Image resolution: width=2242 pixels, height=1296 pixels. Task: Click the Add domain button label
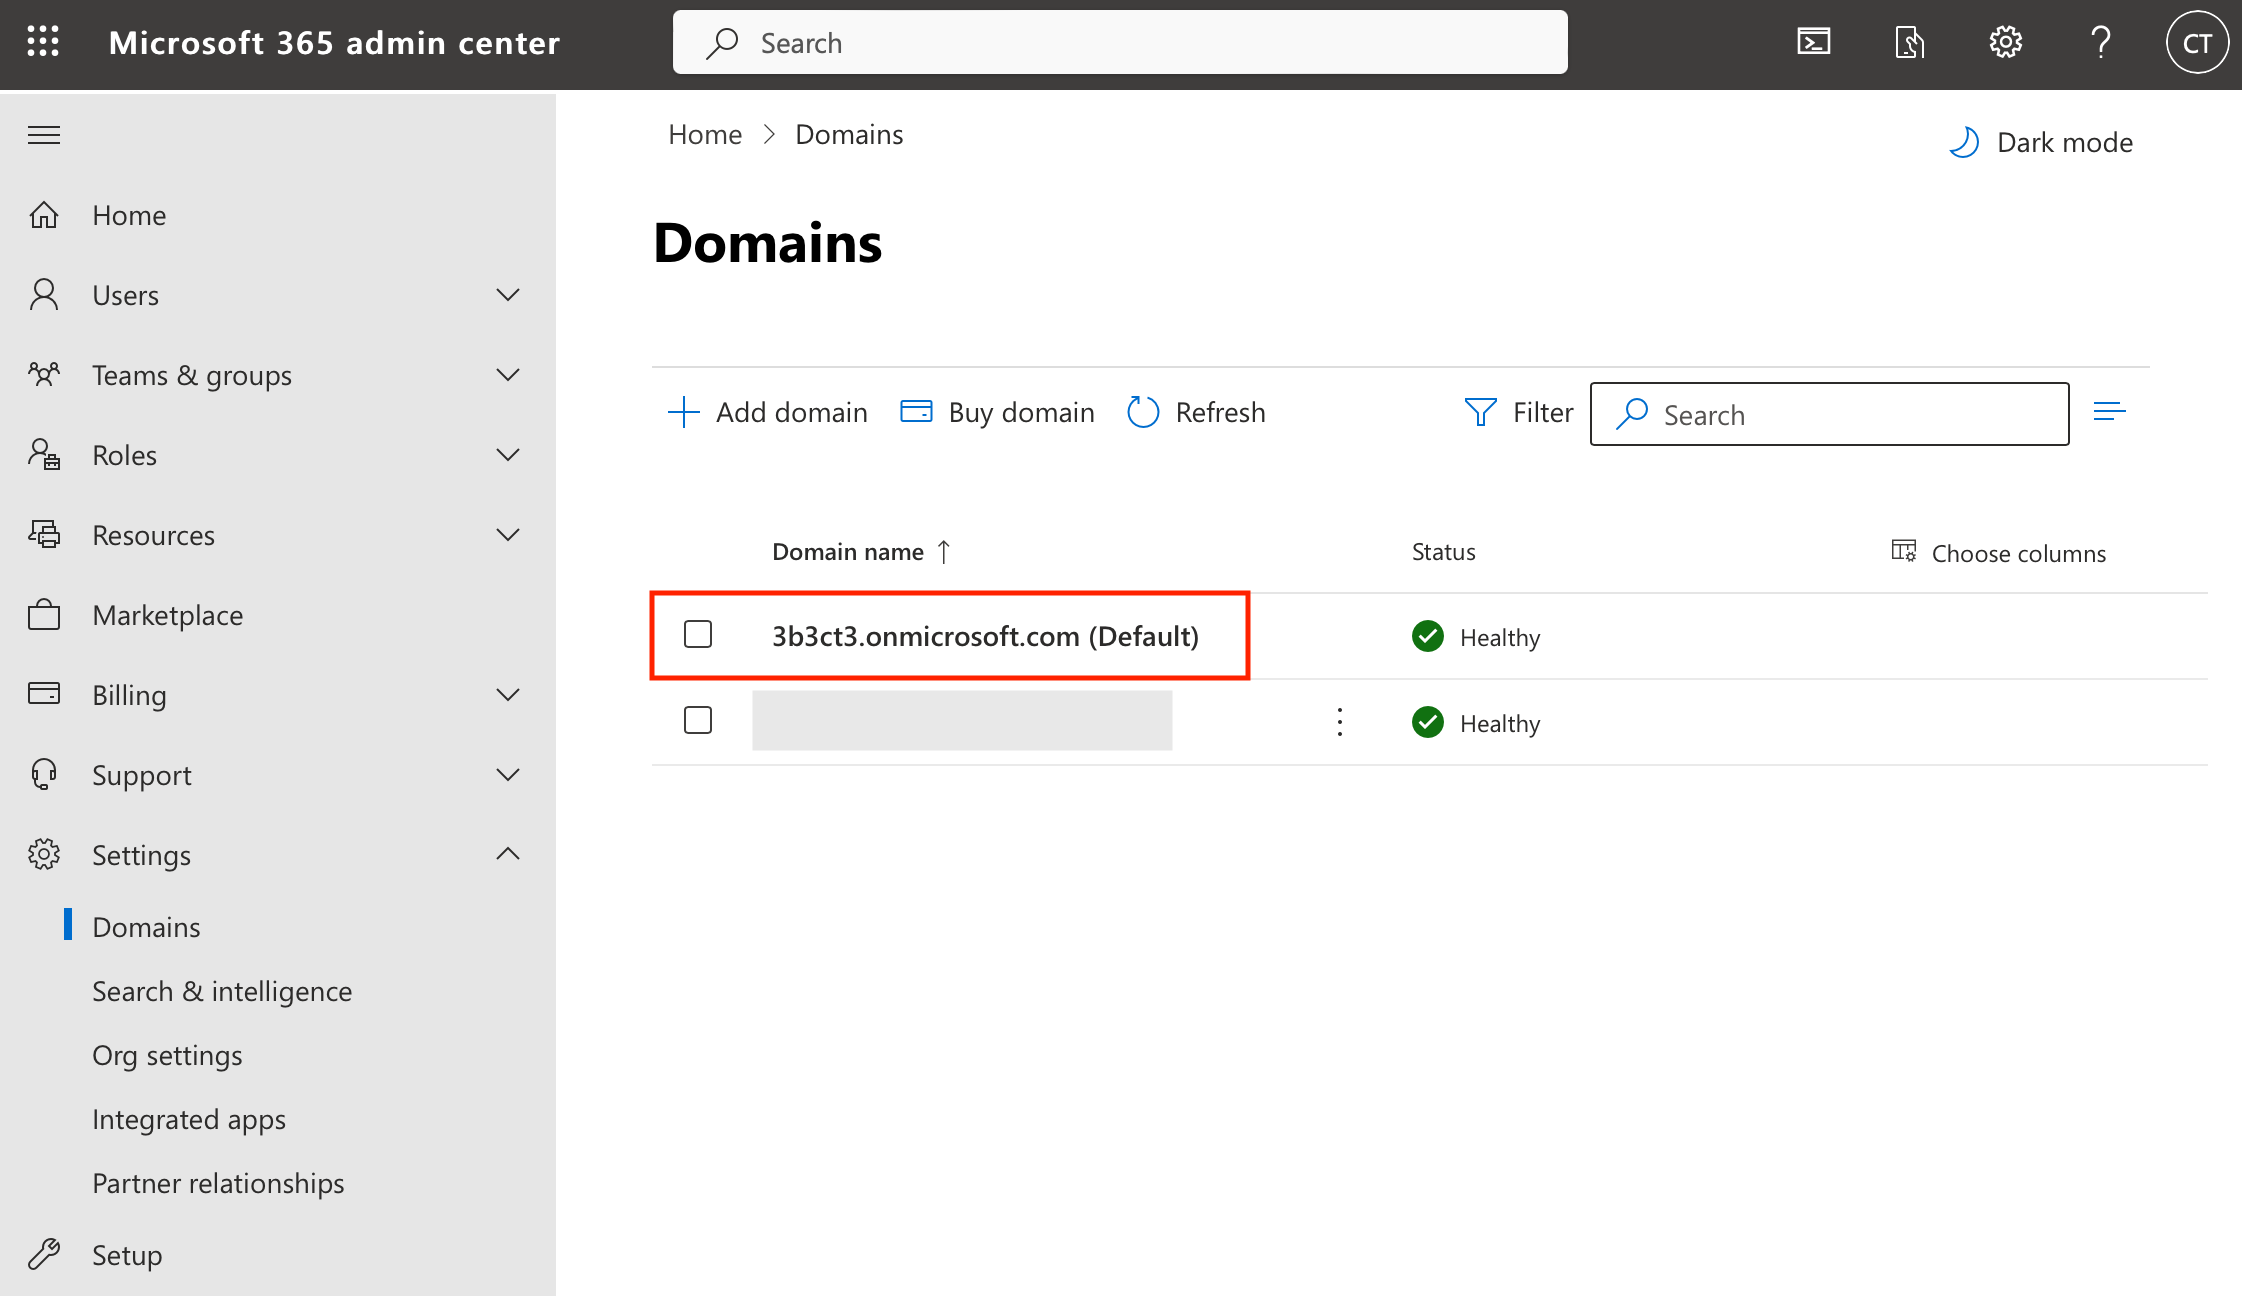(x=792, y=412)
